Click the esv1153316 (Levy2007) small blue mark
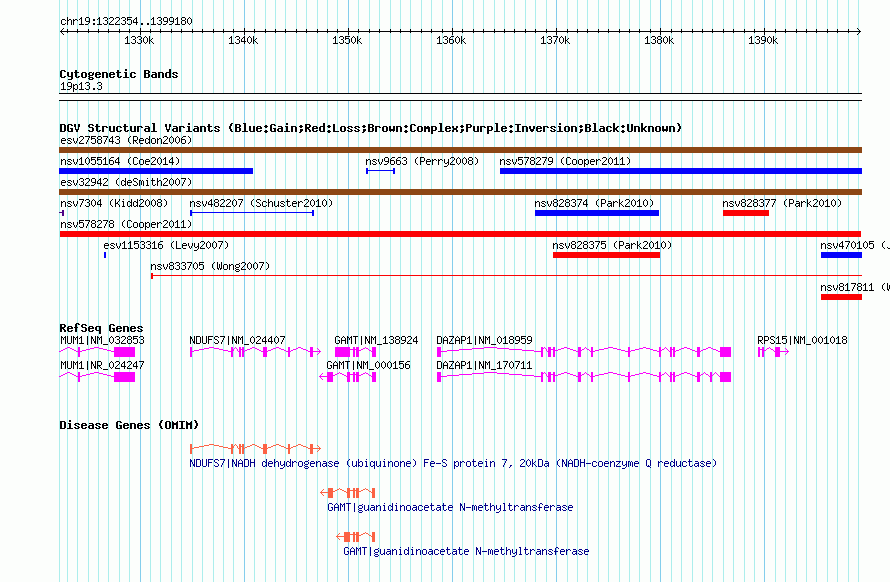 click(x=105, y=255)
